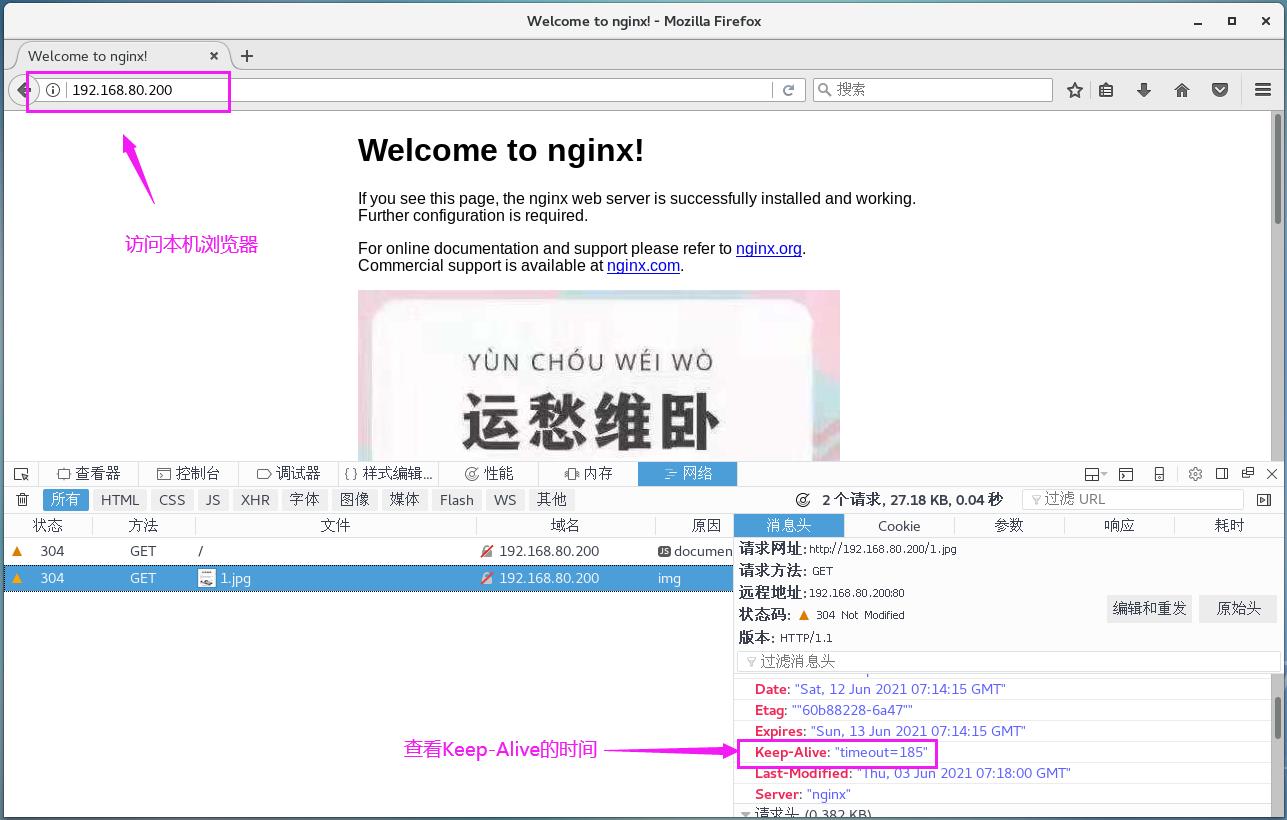Toggle the 媒体 media filter

coord(404,499)
